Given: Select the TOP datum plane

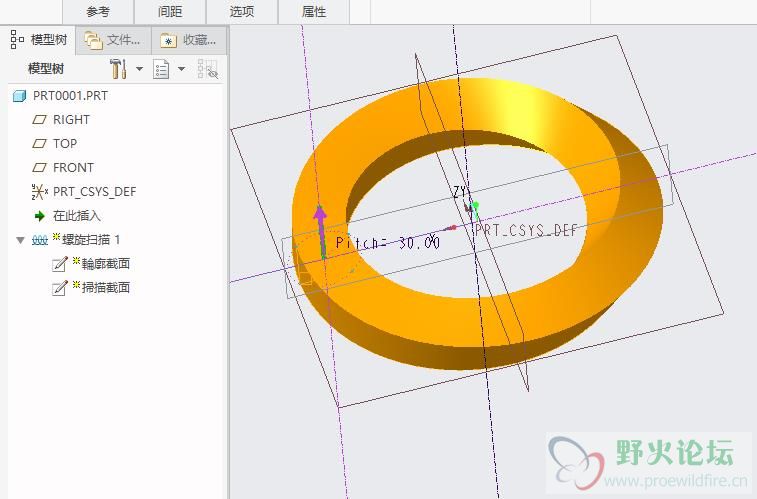Looking at the screenshot, I should (x=65, y=143).
